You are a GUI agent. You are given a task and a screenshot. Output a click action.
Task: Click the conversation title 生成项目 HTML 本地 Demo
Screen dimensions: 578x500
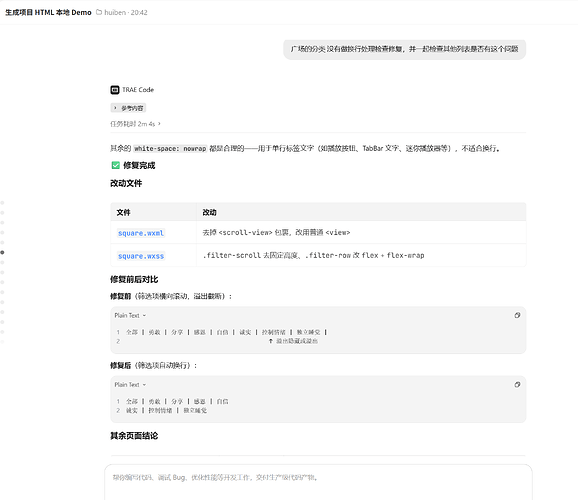[48, 13]
